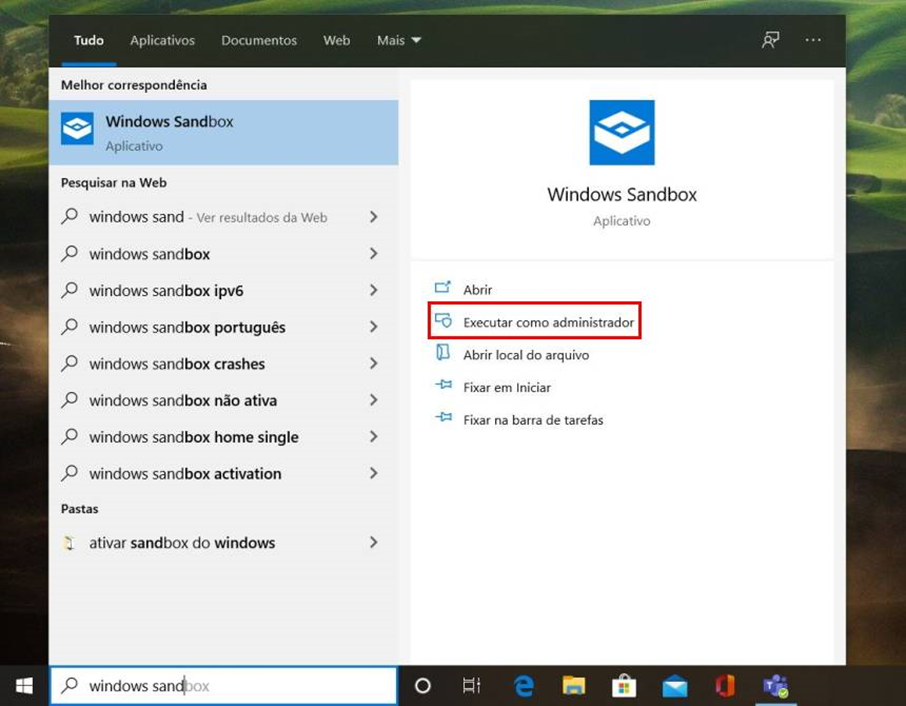Expand arrow for 'windows sand' web results
This screenshot has width=906, height=706.
point(374,217)
